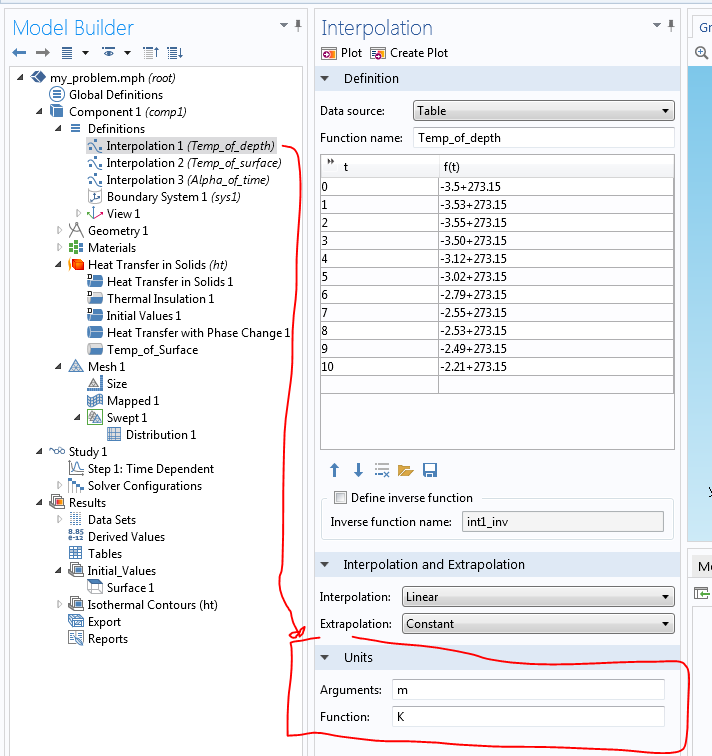
Task: Select Heat Transfer with Phase Change 1
Action: 198,333
